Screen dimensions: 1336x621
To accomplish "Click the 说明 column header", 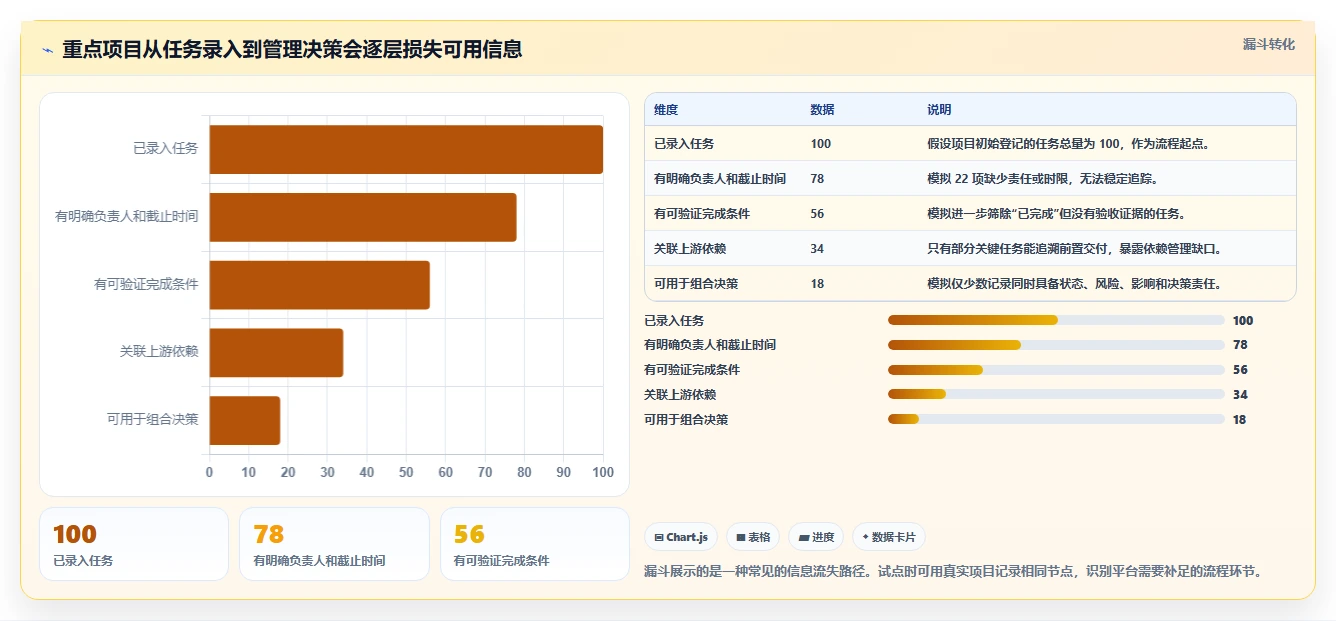I will pyautogui.click(x=939, y=110).
